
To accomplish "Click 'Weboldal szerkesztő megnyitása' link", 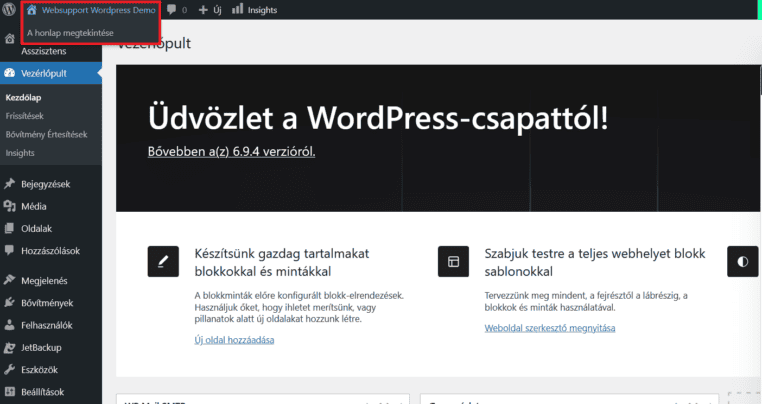I will [550, 328].
